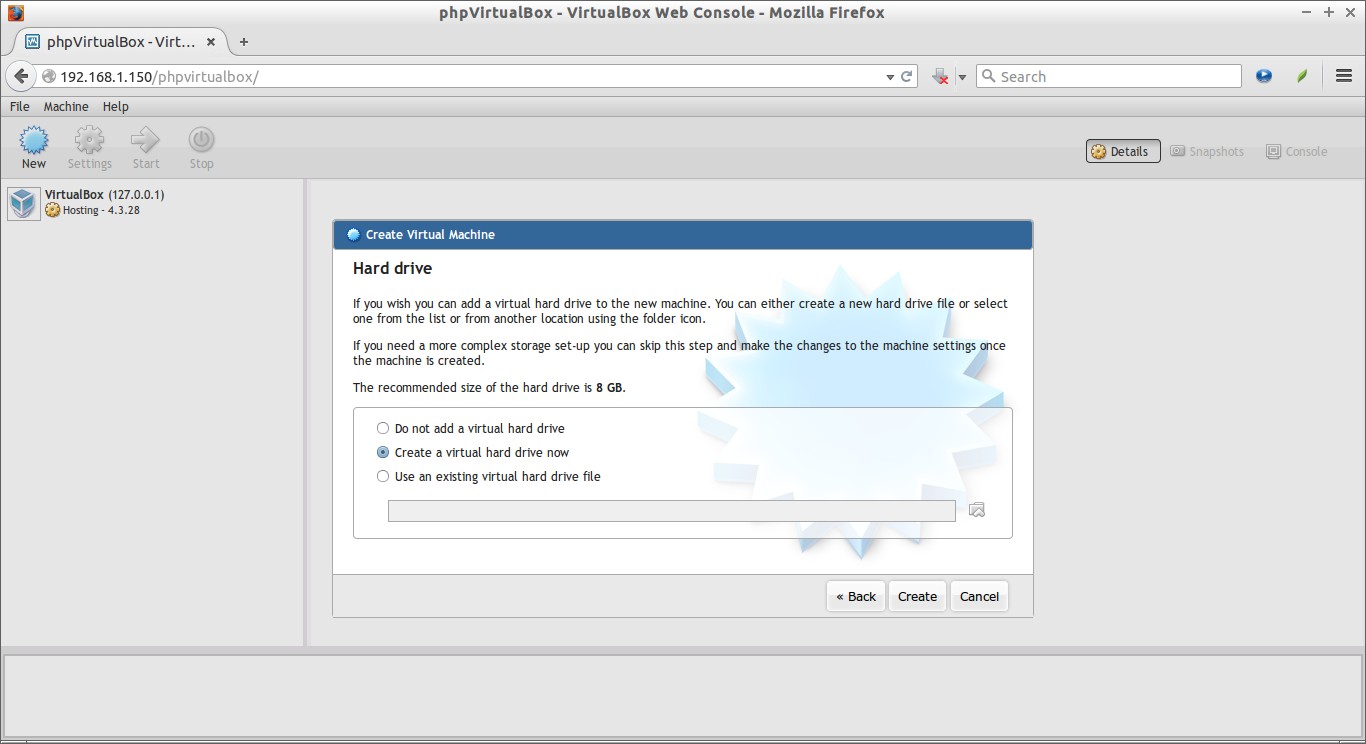Cancel the Create Virtual Machine wizard
Screen dimensions: 1366x744
(979, 596)
